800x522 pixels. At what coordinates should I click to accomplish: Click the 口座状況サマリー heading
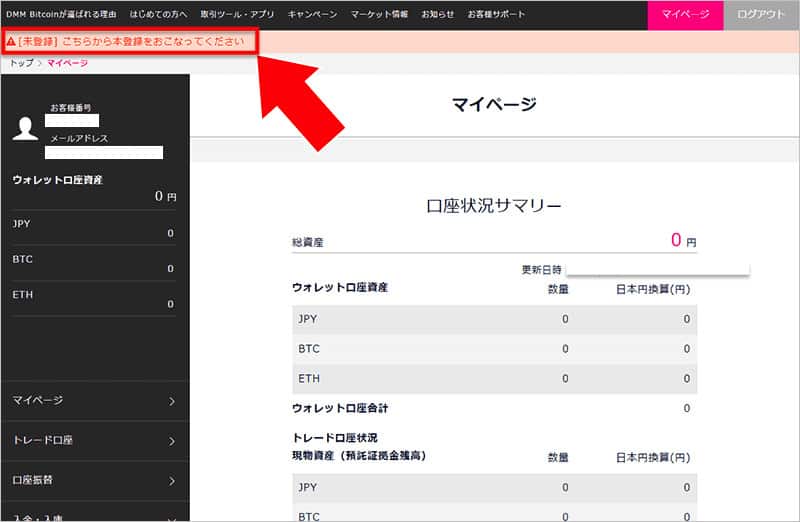494,206
